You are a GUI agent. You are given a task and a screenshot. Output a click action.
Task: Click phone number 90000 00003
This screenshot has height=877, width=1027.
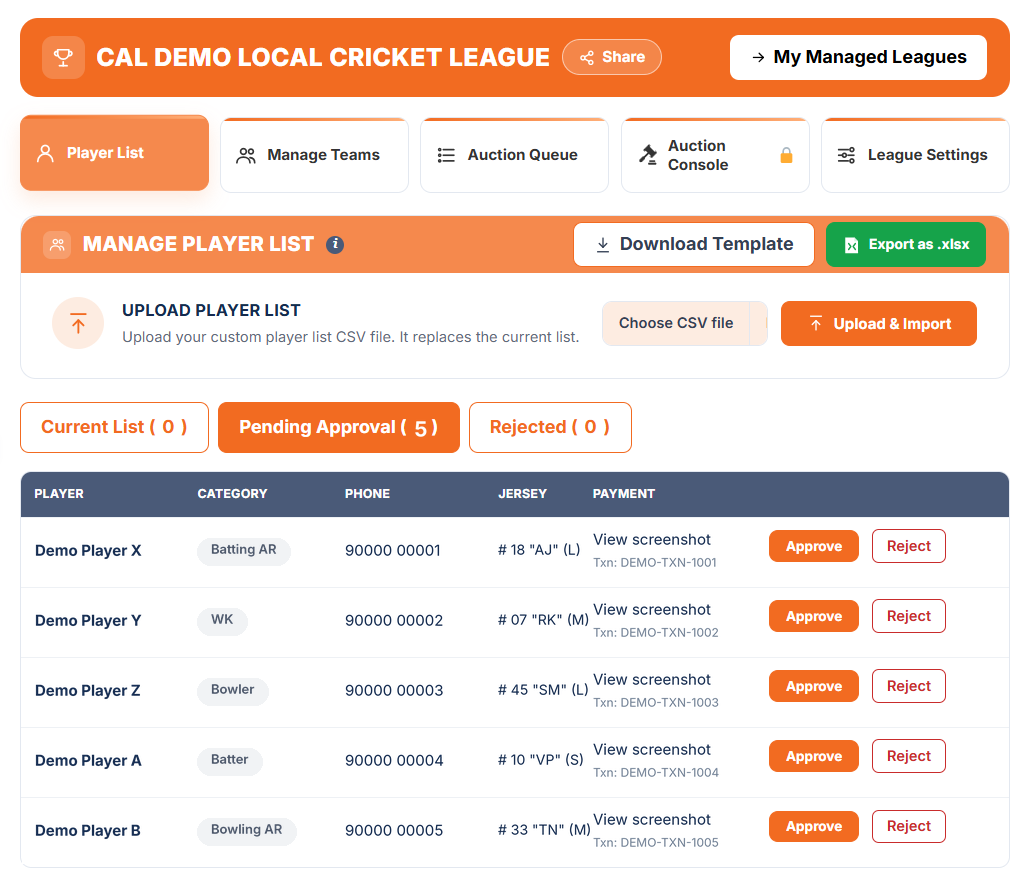[x=394, y=691]
